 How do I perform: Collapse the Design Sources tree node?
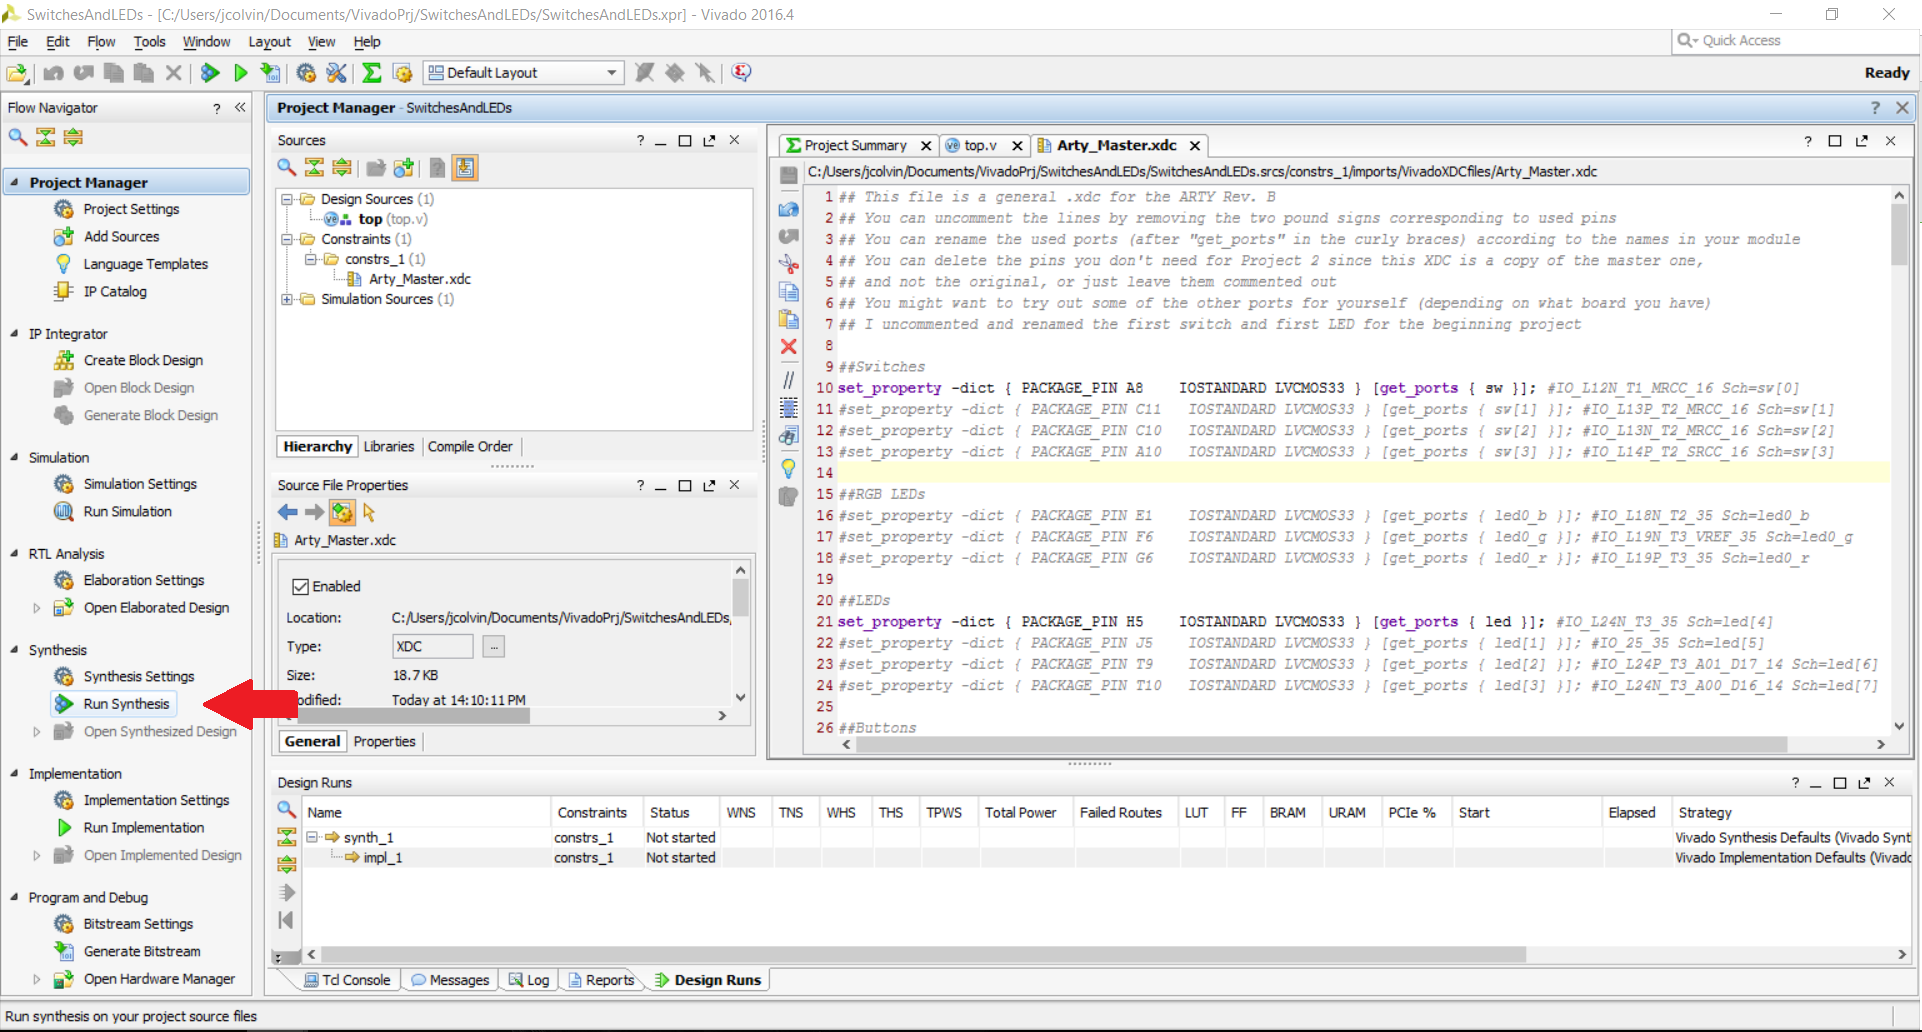tap(287, 199)
